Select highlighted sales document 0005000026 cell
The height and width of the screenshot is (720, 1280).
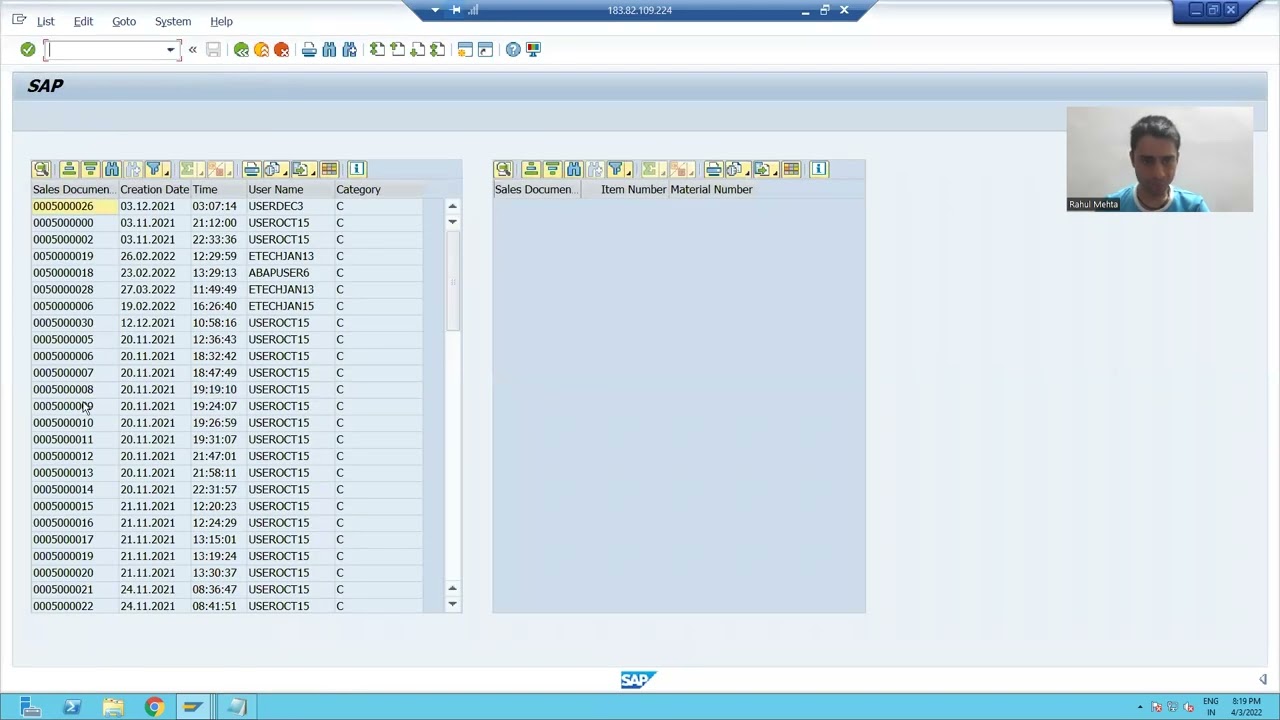click(74, 206)
